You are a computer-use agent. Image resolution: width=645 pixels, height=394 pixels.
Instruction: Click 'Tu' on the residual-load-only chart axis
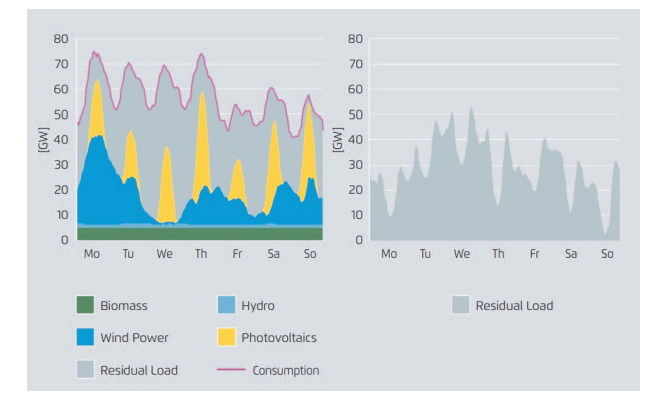[x=425, y=254]
